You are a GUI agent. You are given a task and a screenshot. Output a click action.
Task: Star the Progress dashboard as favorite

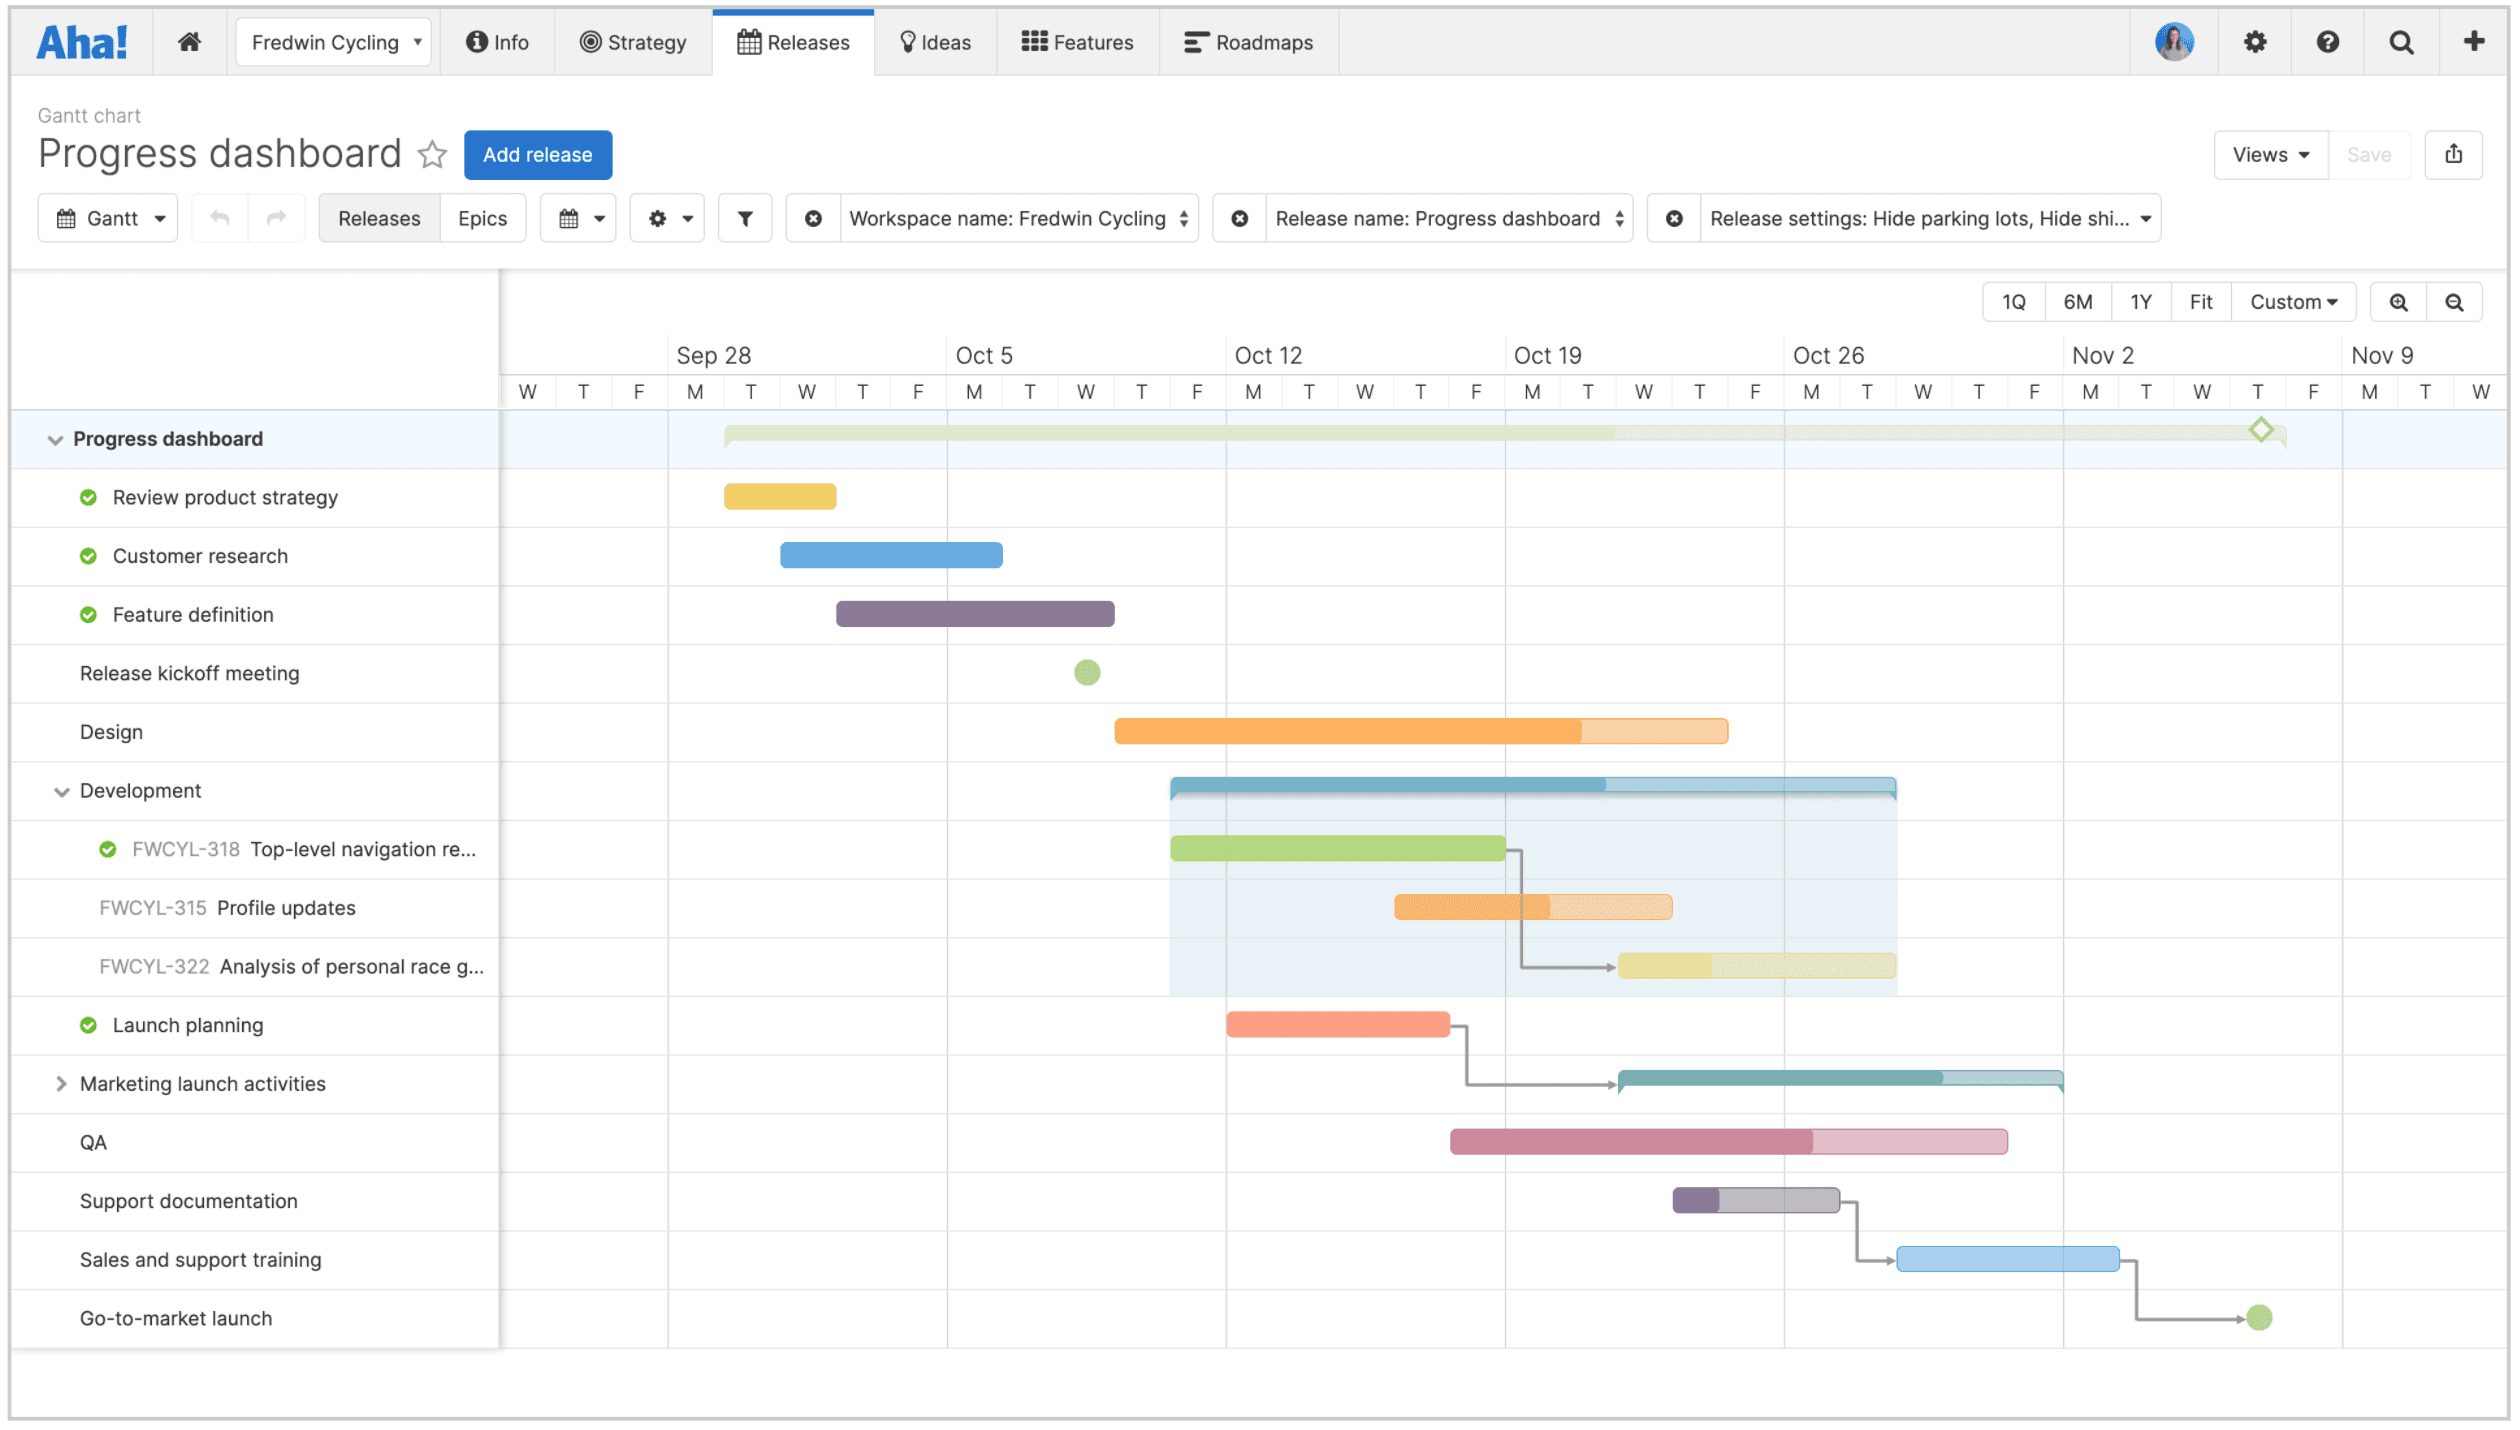pyautogui.click(x=432, y=154)
